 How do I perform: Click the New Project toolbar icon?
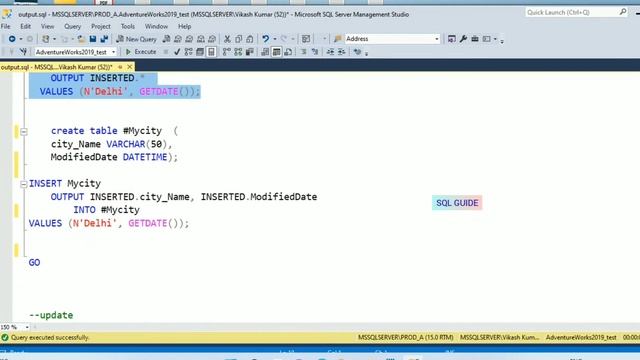pyautogui.click(x=46, y=39)
